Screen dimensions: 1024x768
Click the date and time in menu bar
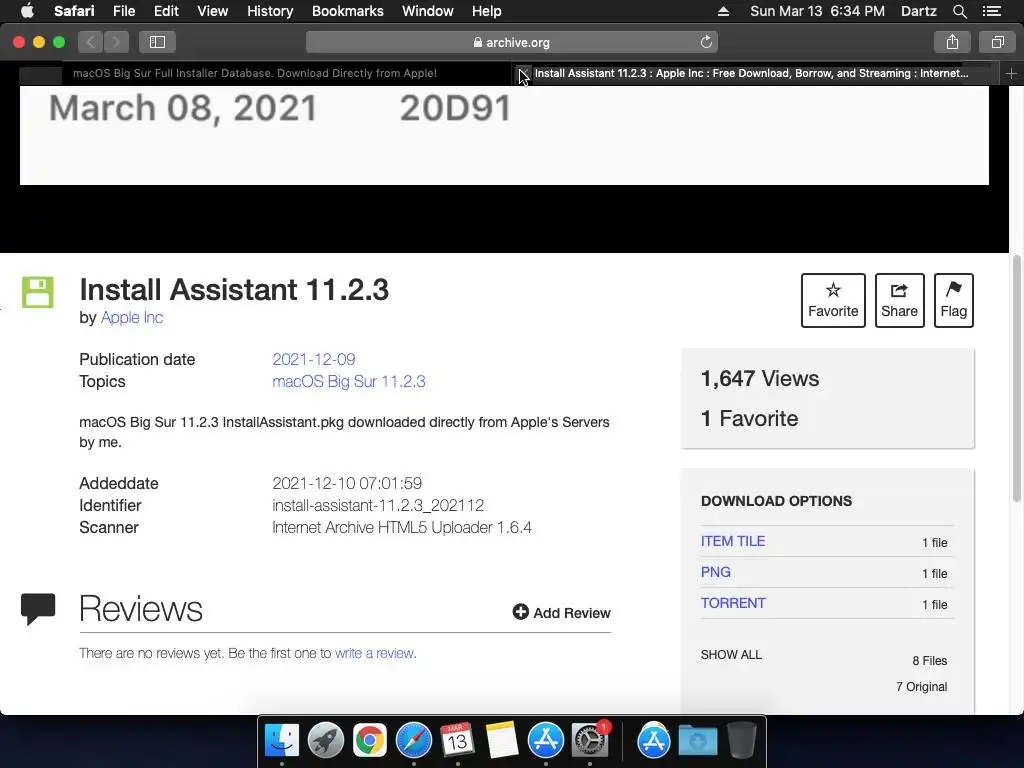(x=817, y=11)
